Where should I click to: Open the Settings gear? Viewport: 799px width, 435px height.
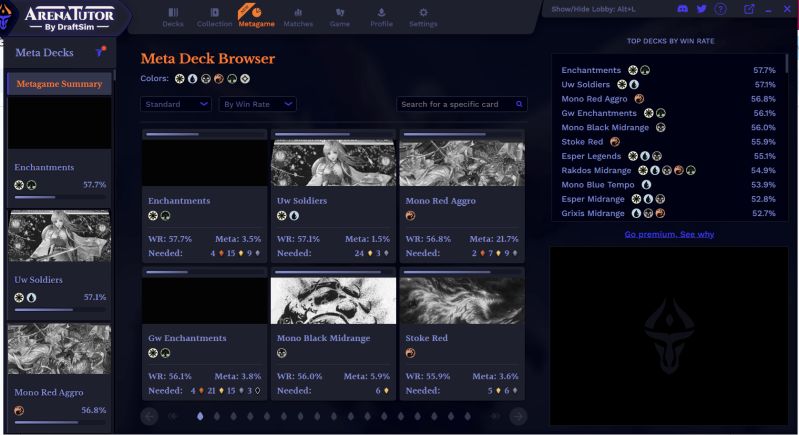pyautogui.click(x=423, y=17)
